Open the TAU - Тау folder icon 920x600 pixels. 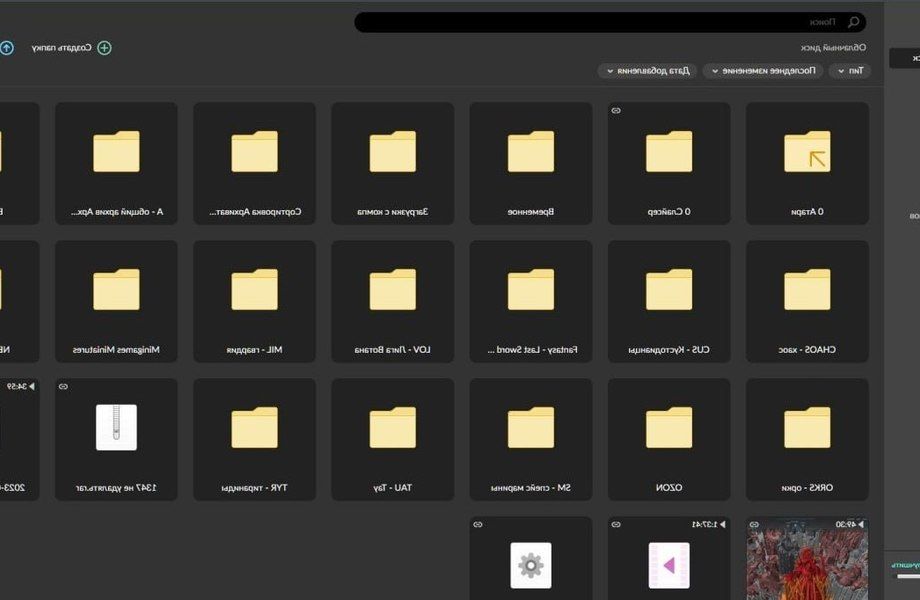click(393, 427)
